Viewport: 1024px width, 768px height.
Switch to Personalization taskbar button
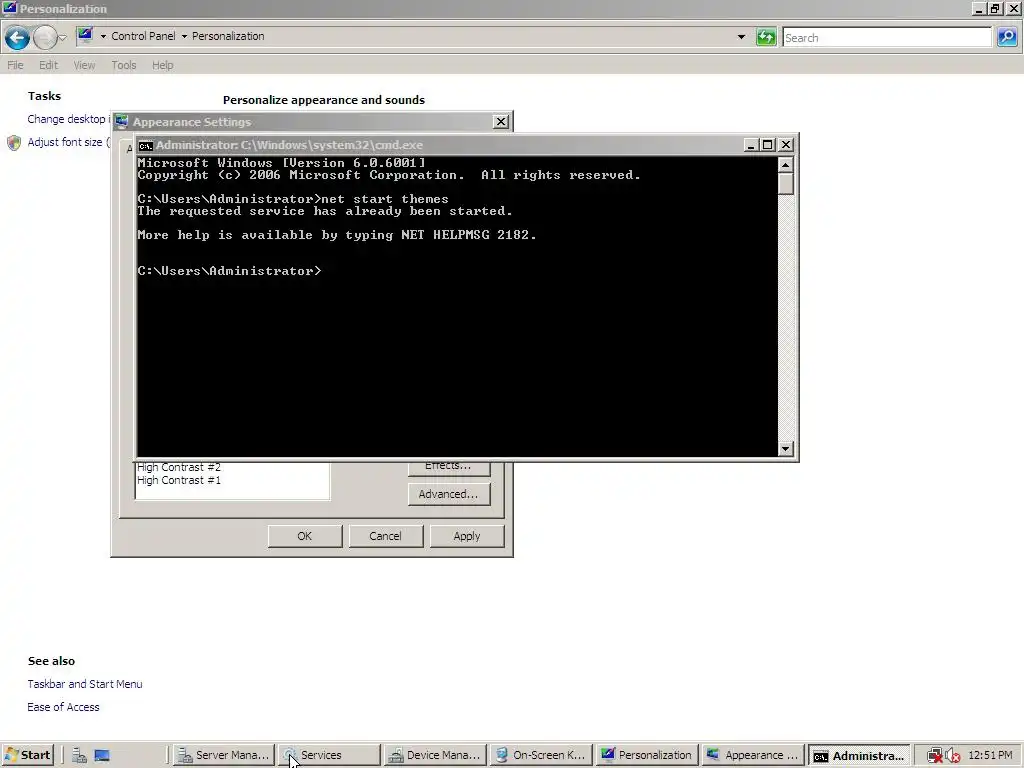pos(647,755)
